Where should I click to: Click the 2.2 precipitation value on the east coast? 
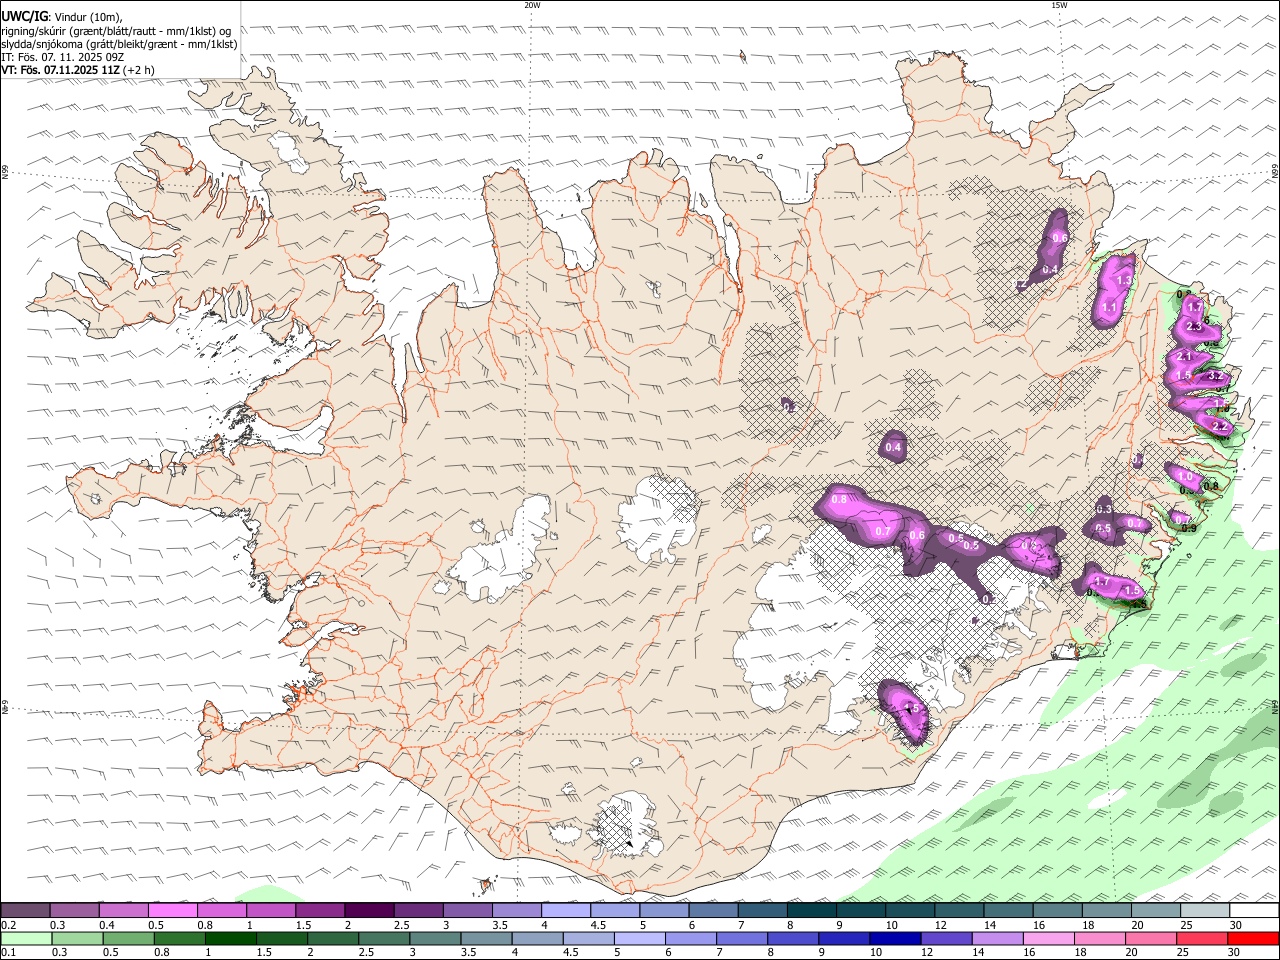[x=1219, y=427]
